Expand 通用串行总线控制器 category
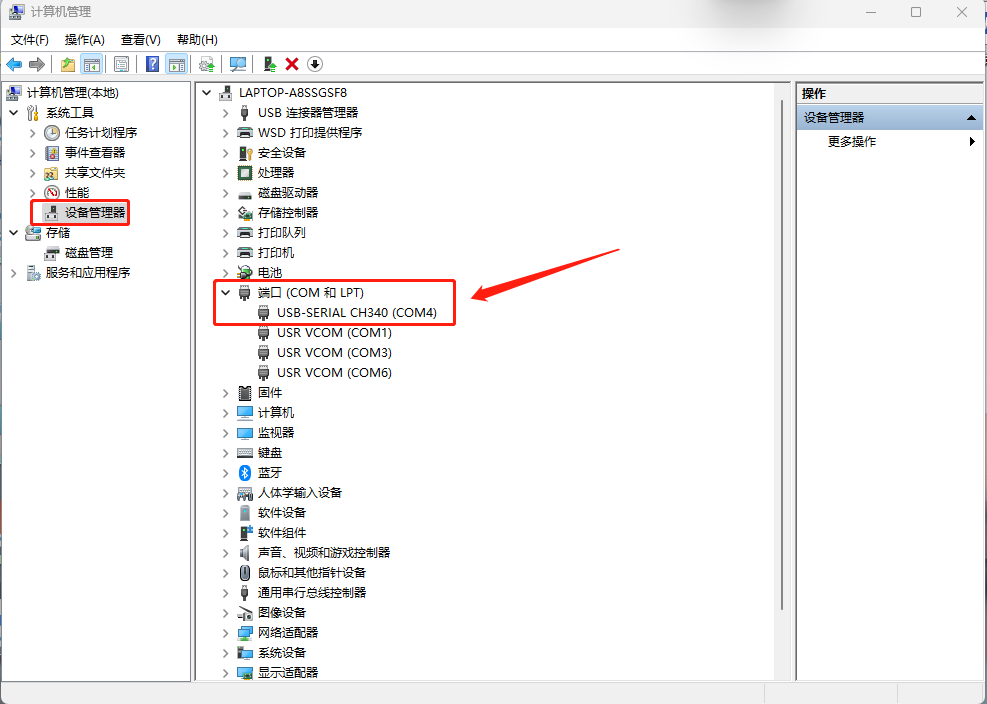Viewport: 987px width, 704px height. coord(225,593)
